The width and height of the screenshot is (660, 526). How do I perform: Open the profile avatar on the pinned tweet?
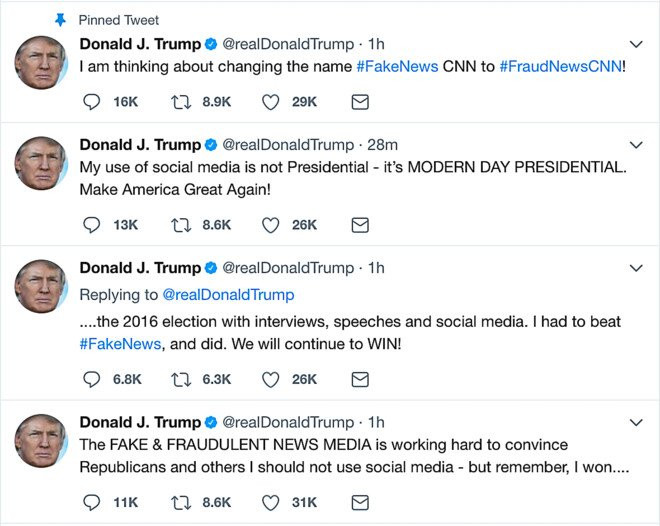42,63
